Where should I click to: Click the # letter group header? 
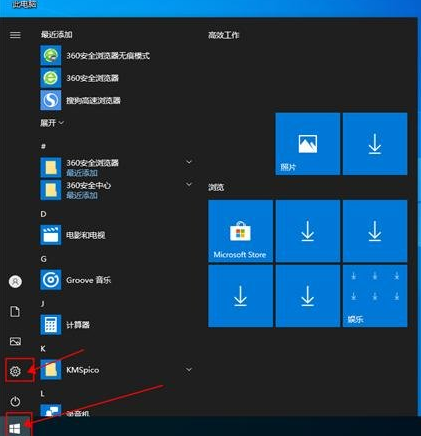(x=43, y=146)
